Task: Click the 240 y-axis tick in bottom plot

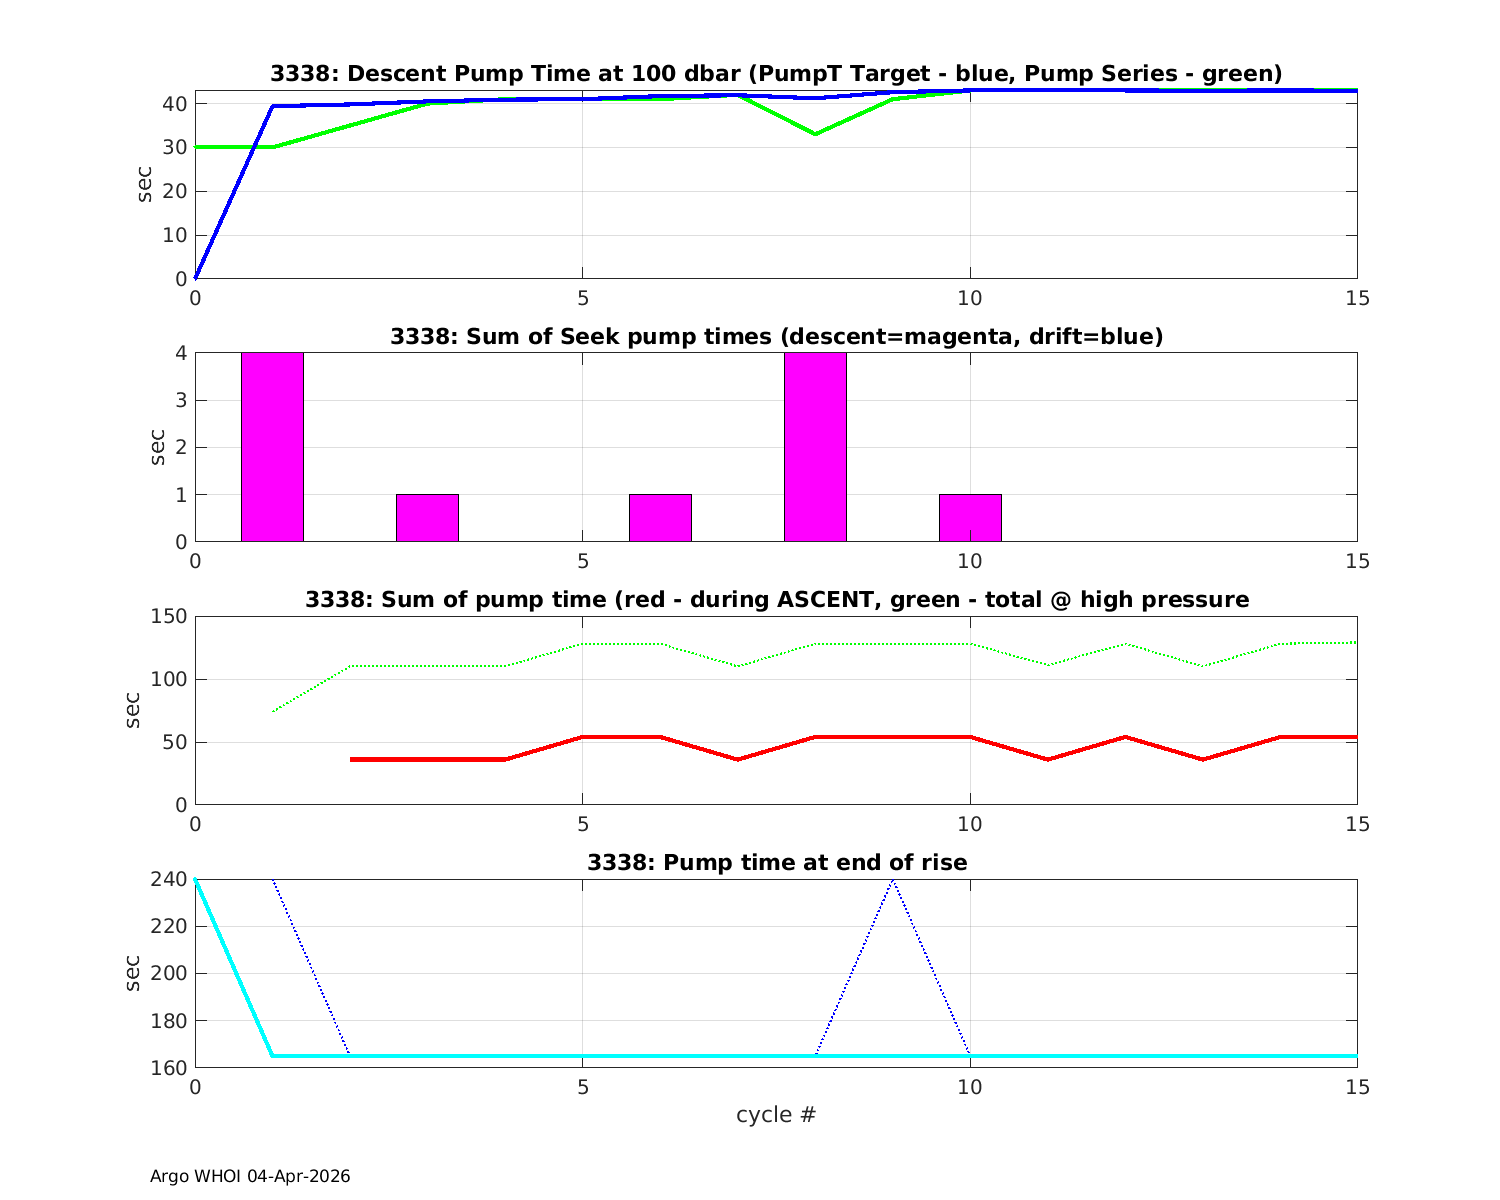Action: click(x=167, y=880)
